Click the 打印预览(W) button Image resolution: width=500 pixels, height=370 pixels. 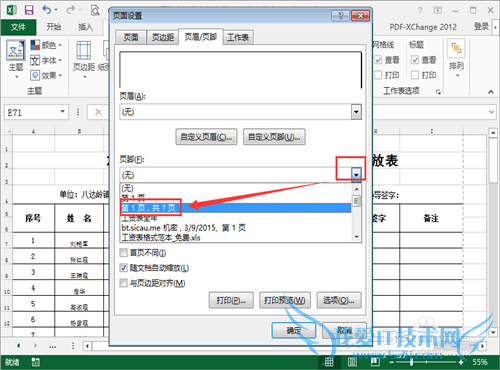(x=285, y=301)
